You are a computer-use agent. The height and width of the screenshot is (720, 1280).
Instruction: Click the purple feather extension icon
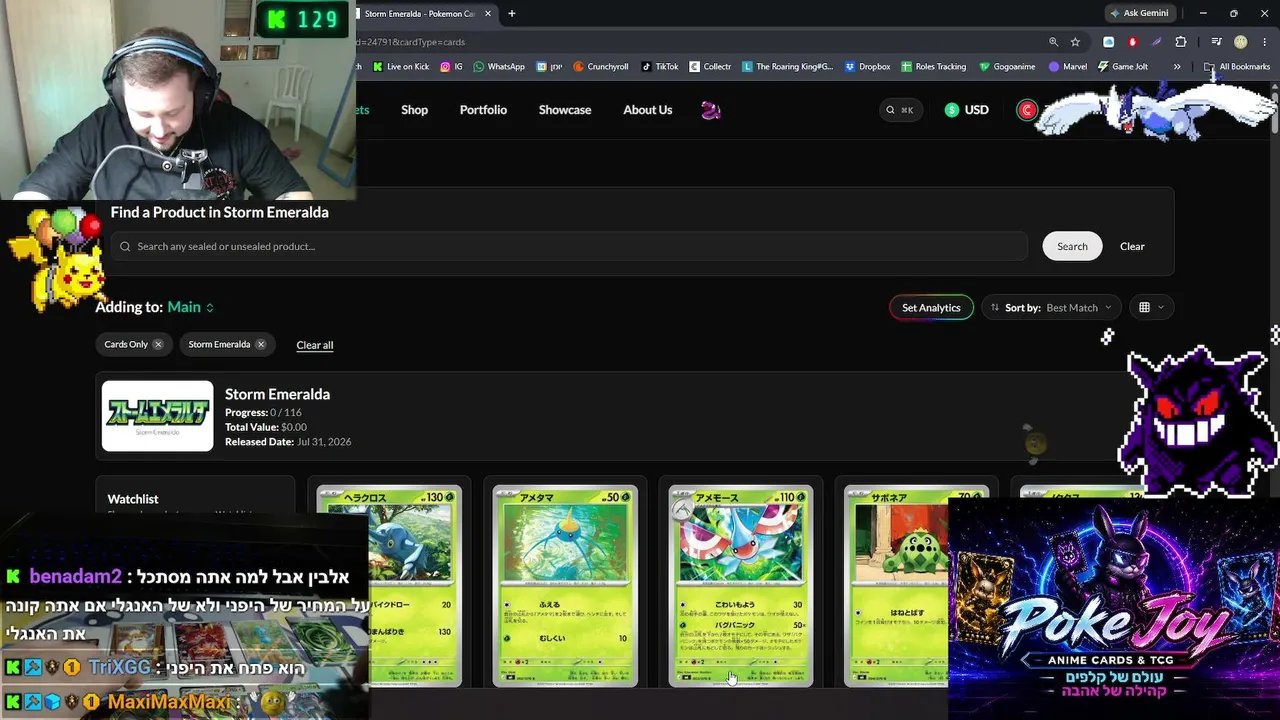click(1156, 42)
